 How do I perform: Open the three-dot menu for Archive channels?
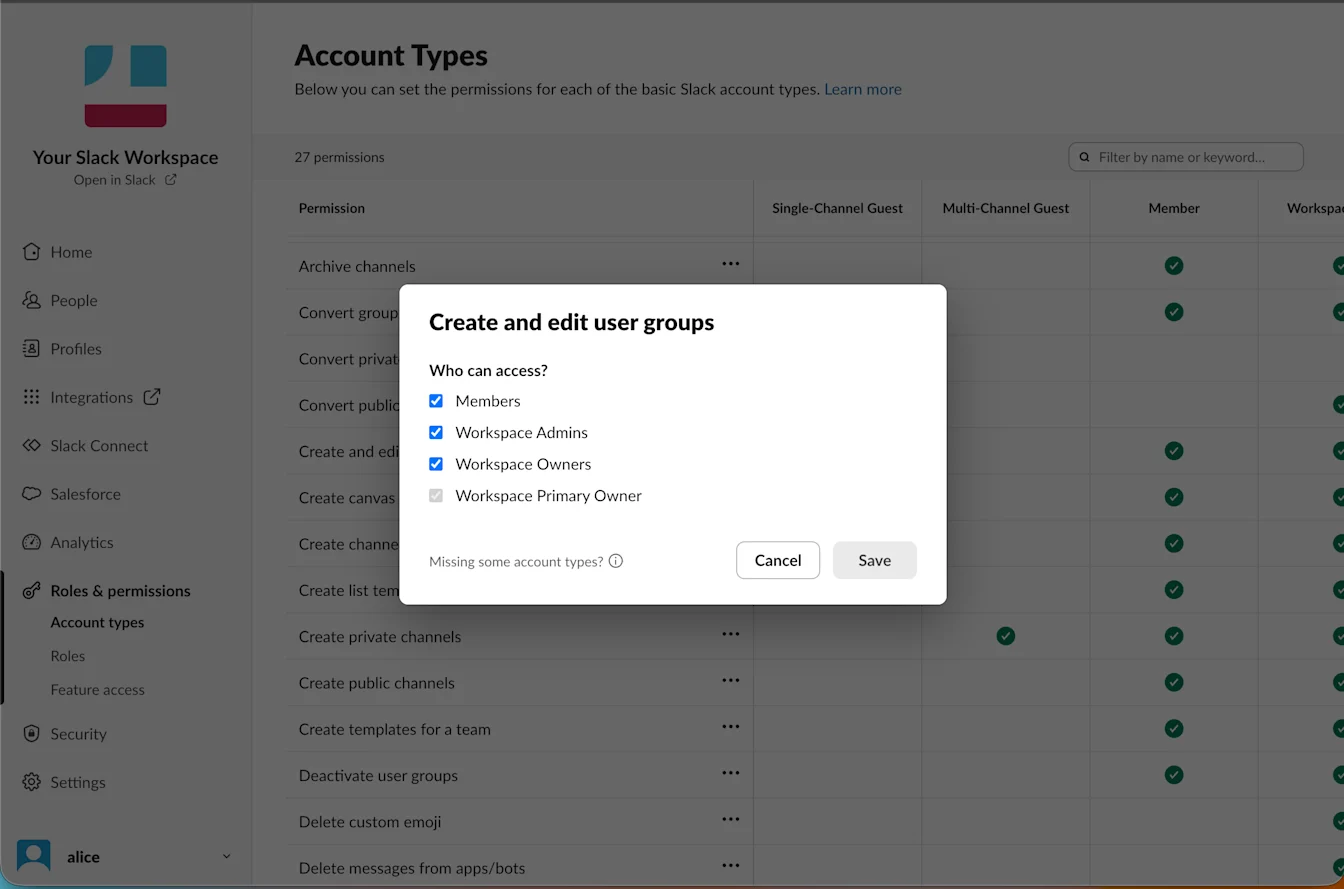[x=731, y=264]
